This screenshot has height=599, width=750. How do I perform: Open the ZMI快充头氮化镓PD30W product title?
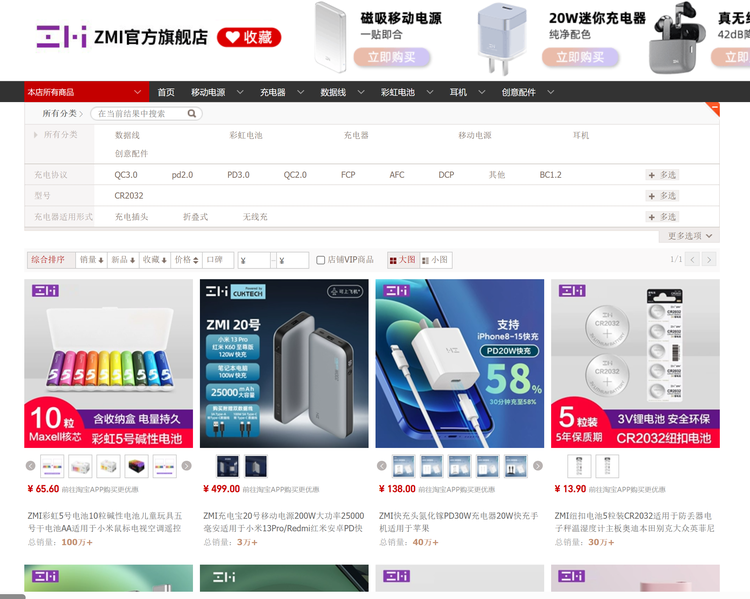click(459, 522)
